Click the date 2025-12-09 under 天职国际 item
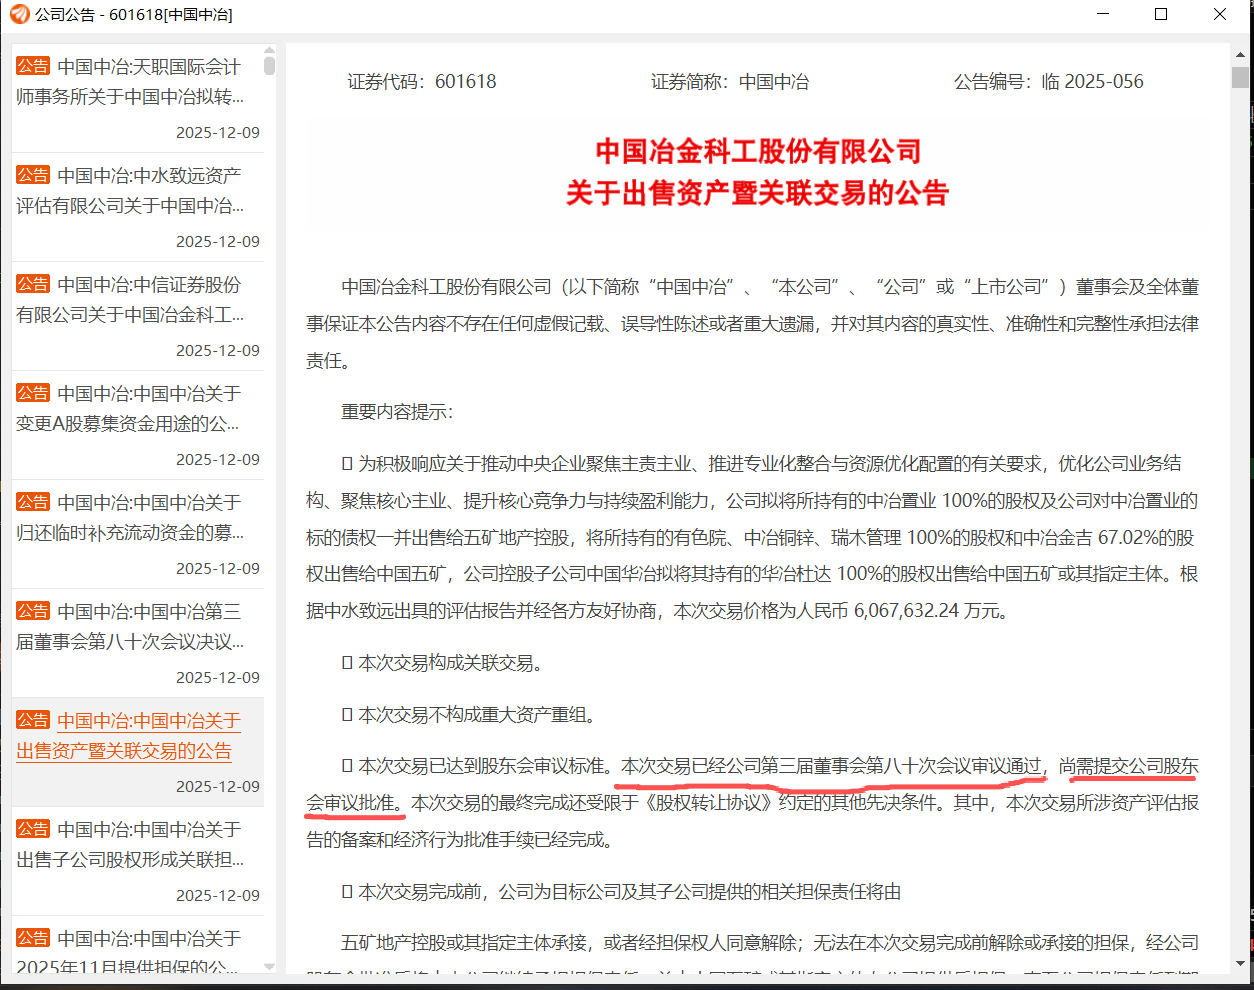This screenshot has width=1254, height=990. pos(218,133)
